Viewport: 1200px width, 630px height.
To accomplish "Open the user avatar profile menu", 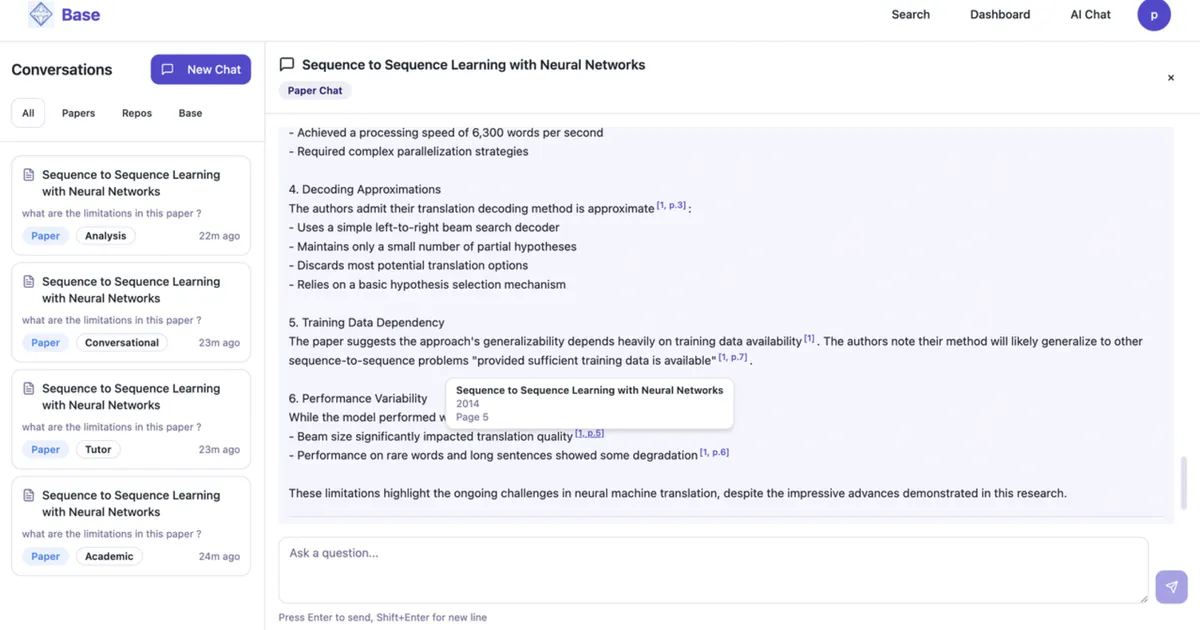I will 1154,15.
